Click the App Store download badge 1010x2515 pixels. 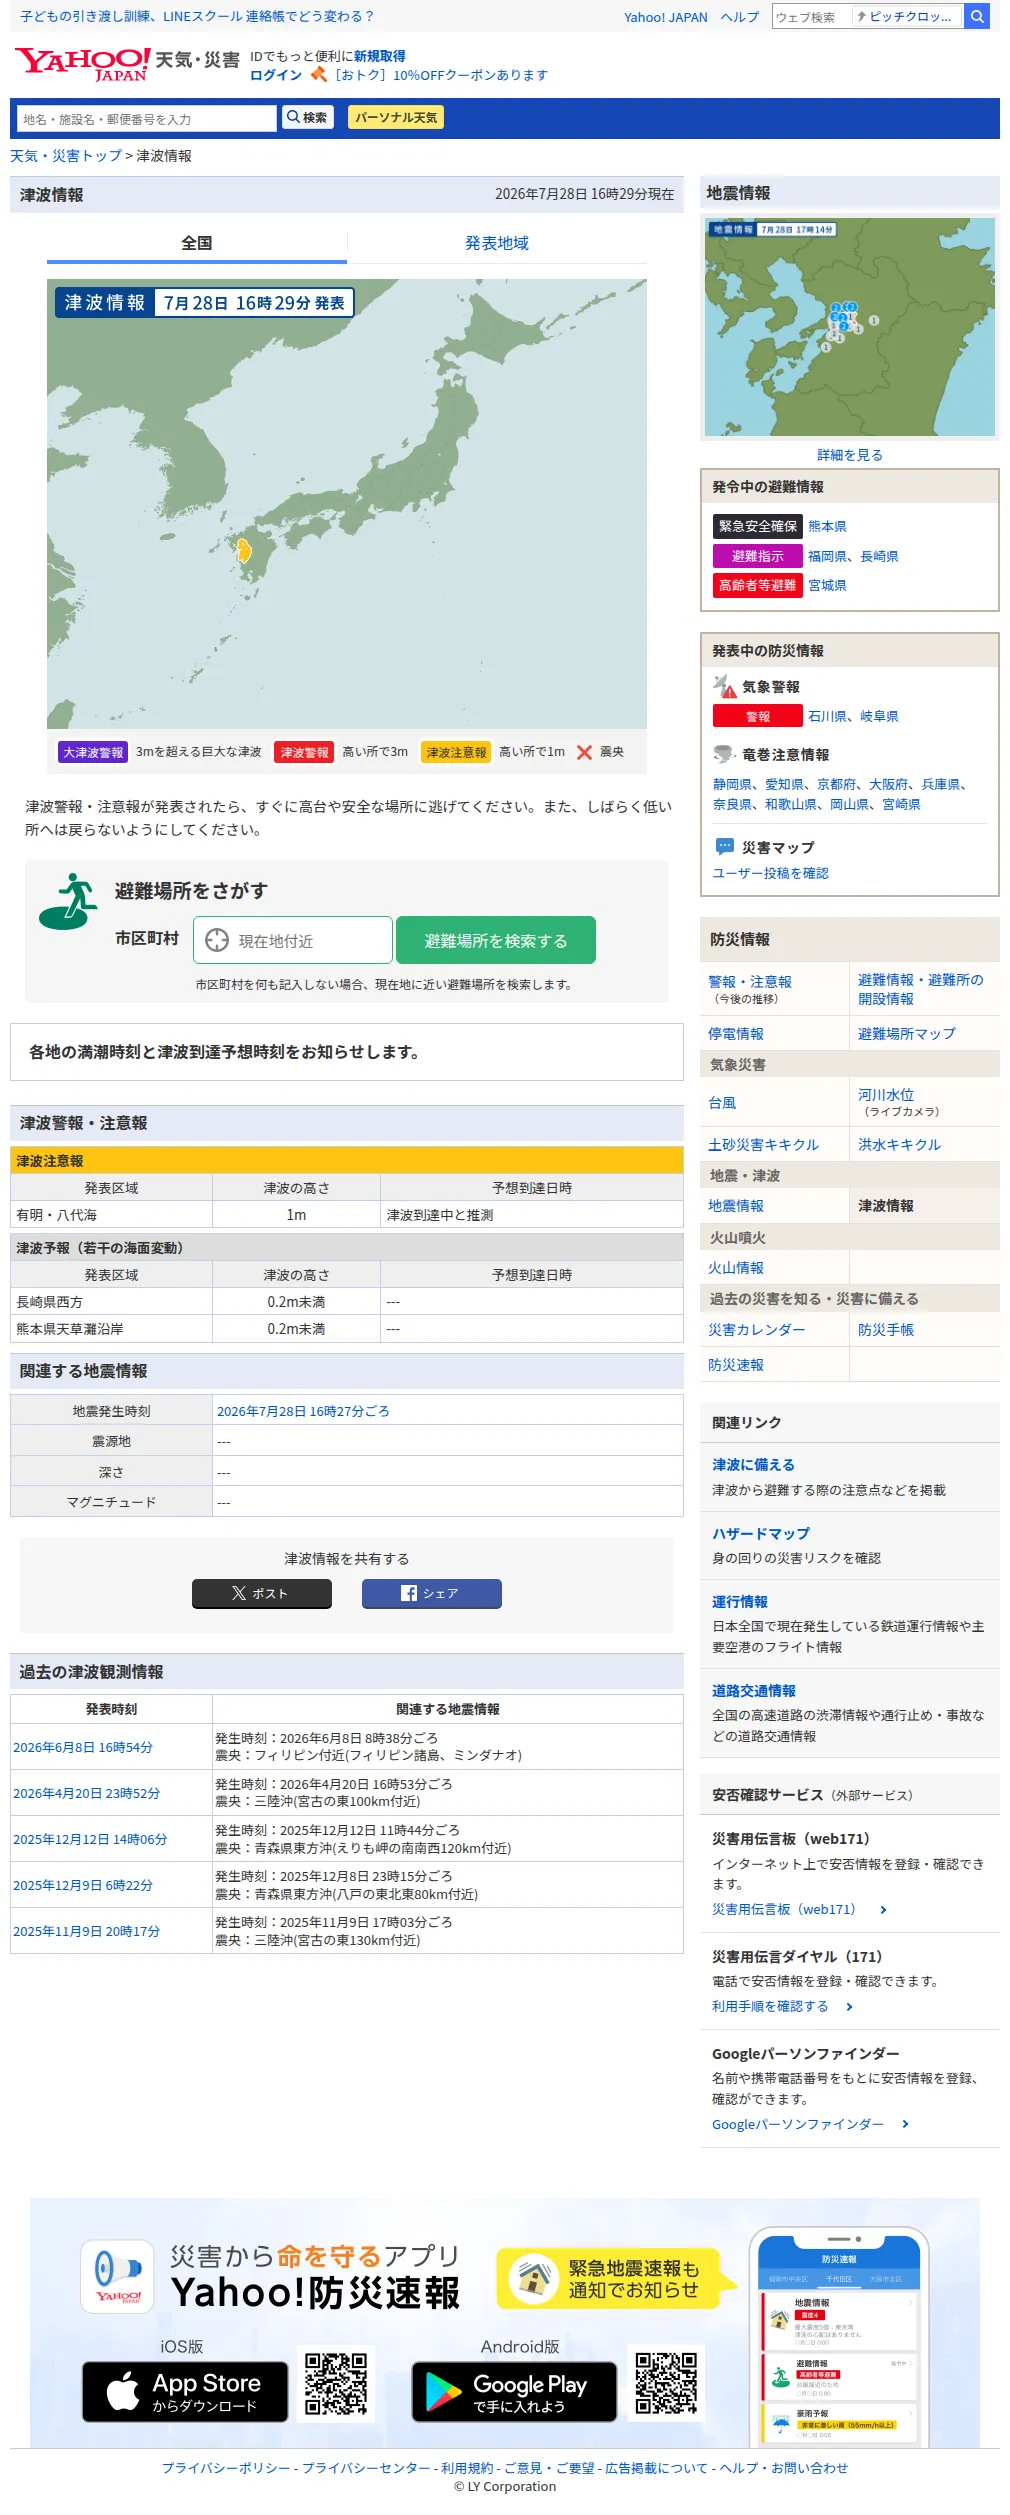coord(185,2392)
